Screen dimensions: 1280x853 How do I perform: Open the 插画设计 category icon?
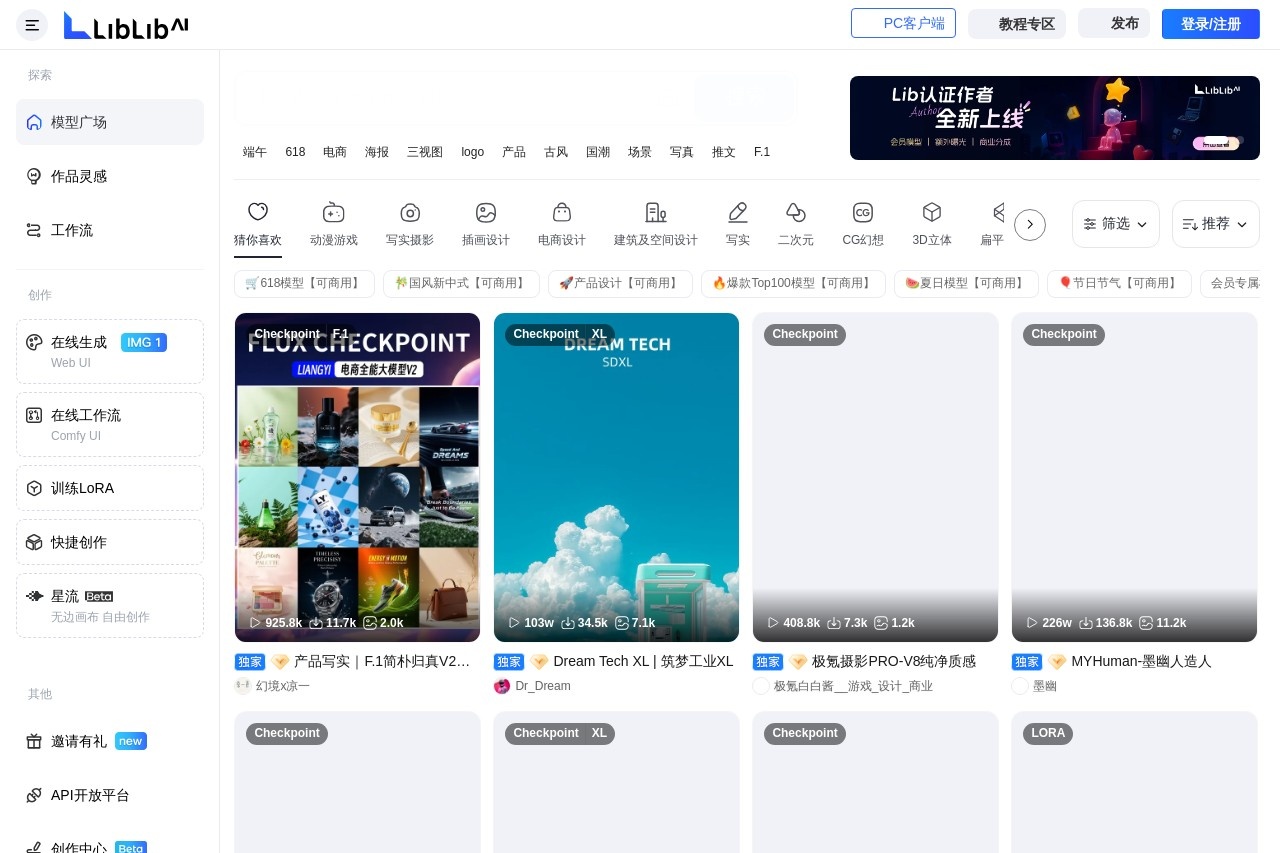[x=486, y=212]
